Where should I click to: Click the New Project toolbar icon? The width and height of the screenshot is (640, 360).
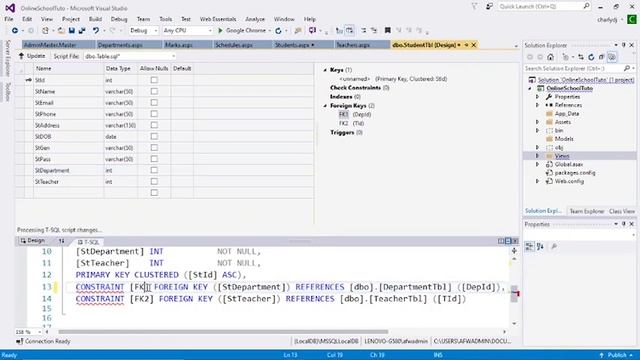tap(45, 31)
